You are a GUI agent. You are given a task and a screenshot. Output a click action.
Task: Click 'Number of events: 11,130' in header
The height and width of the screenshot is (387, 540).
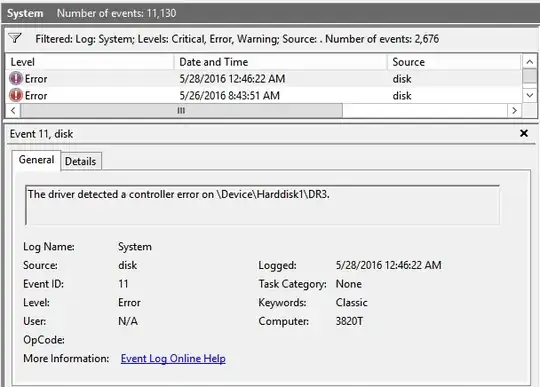(116, 13)
